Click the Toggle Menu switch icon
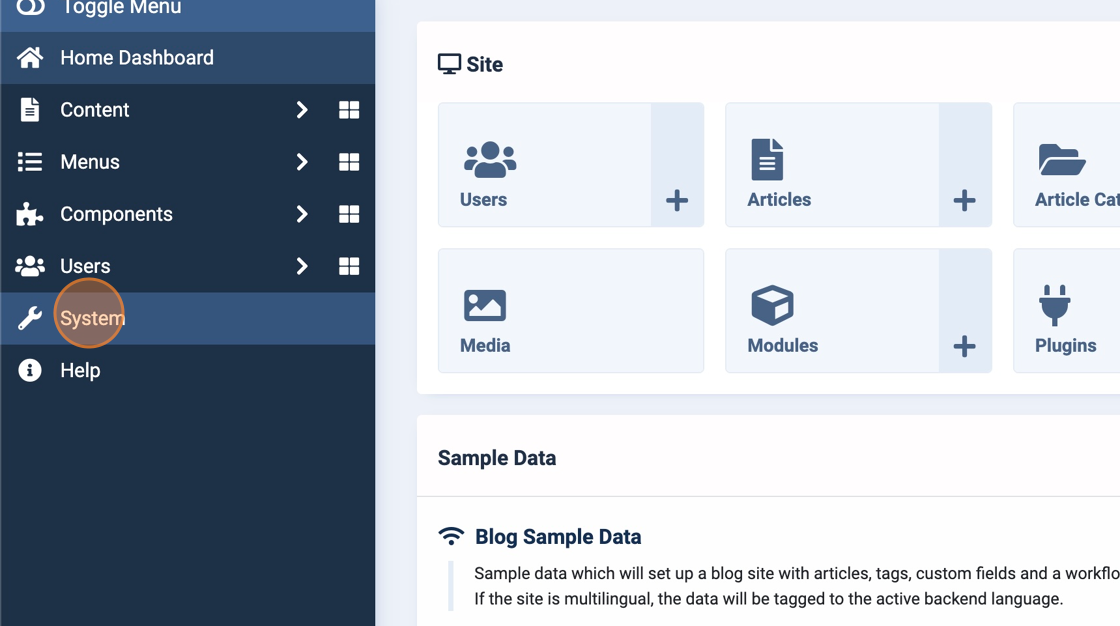This screenshot has width=1120, height=626. tap(30, 8)
